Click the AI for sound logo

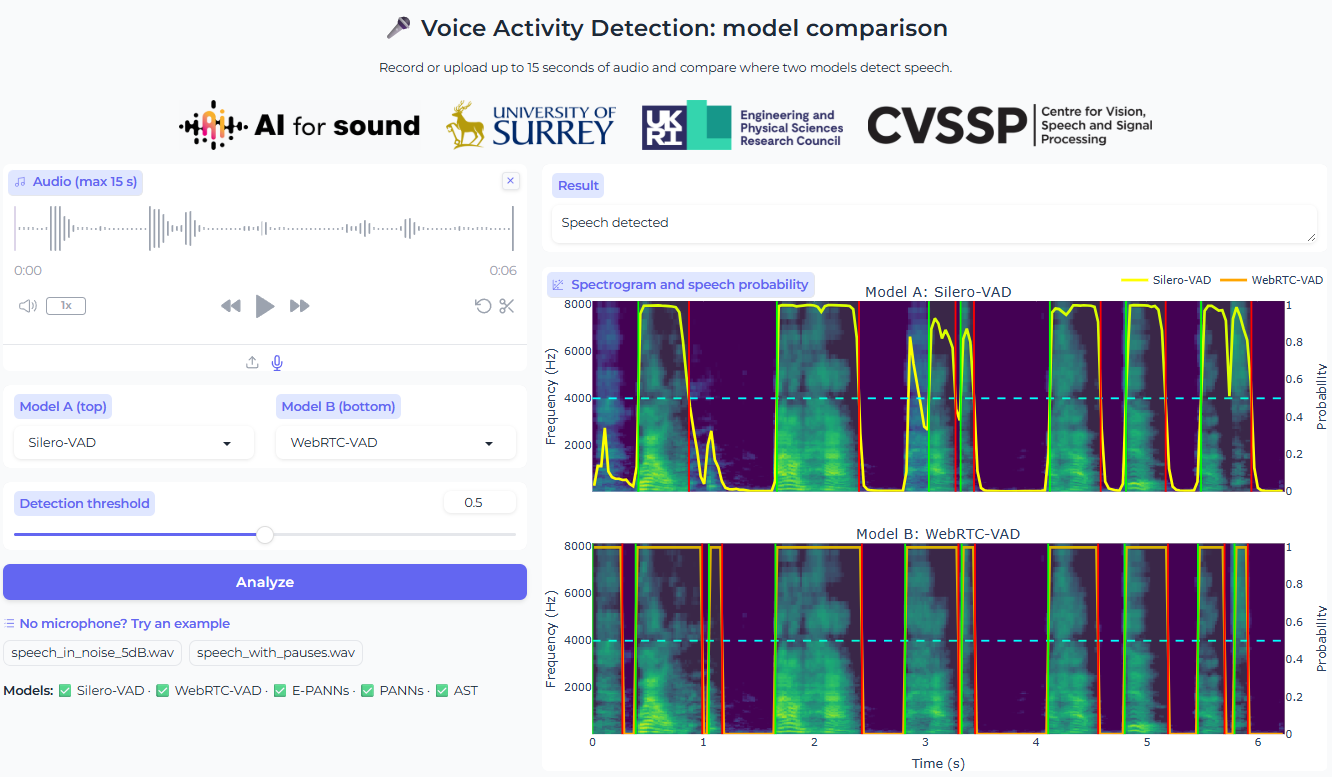pyautogui.click(x=299, y=125)
